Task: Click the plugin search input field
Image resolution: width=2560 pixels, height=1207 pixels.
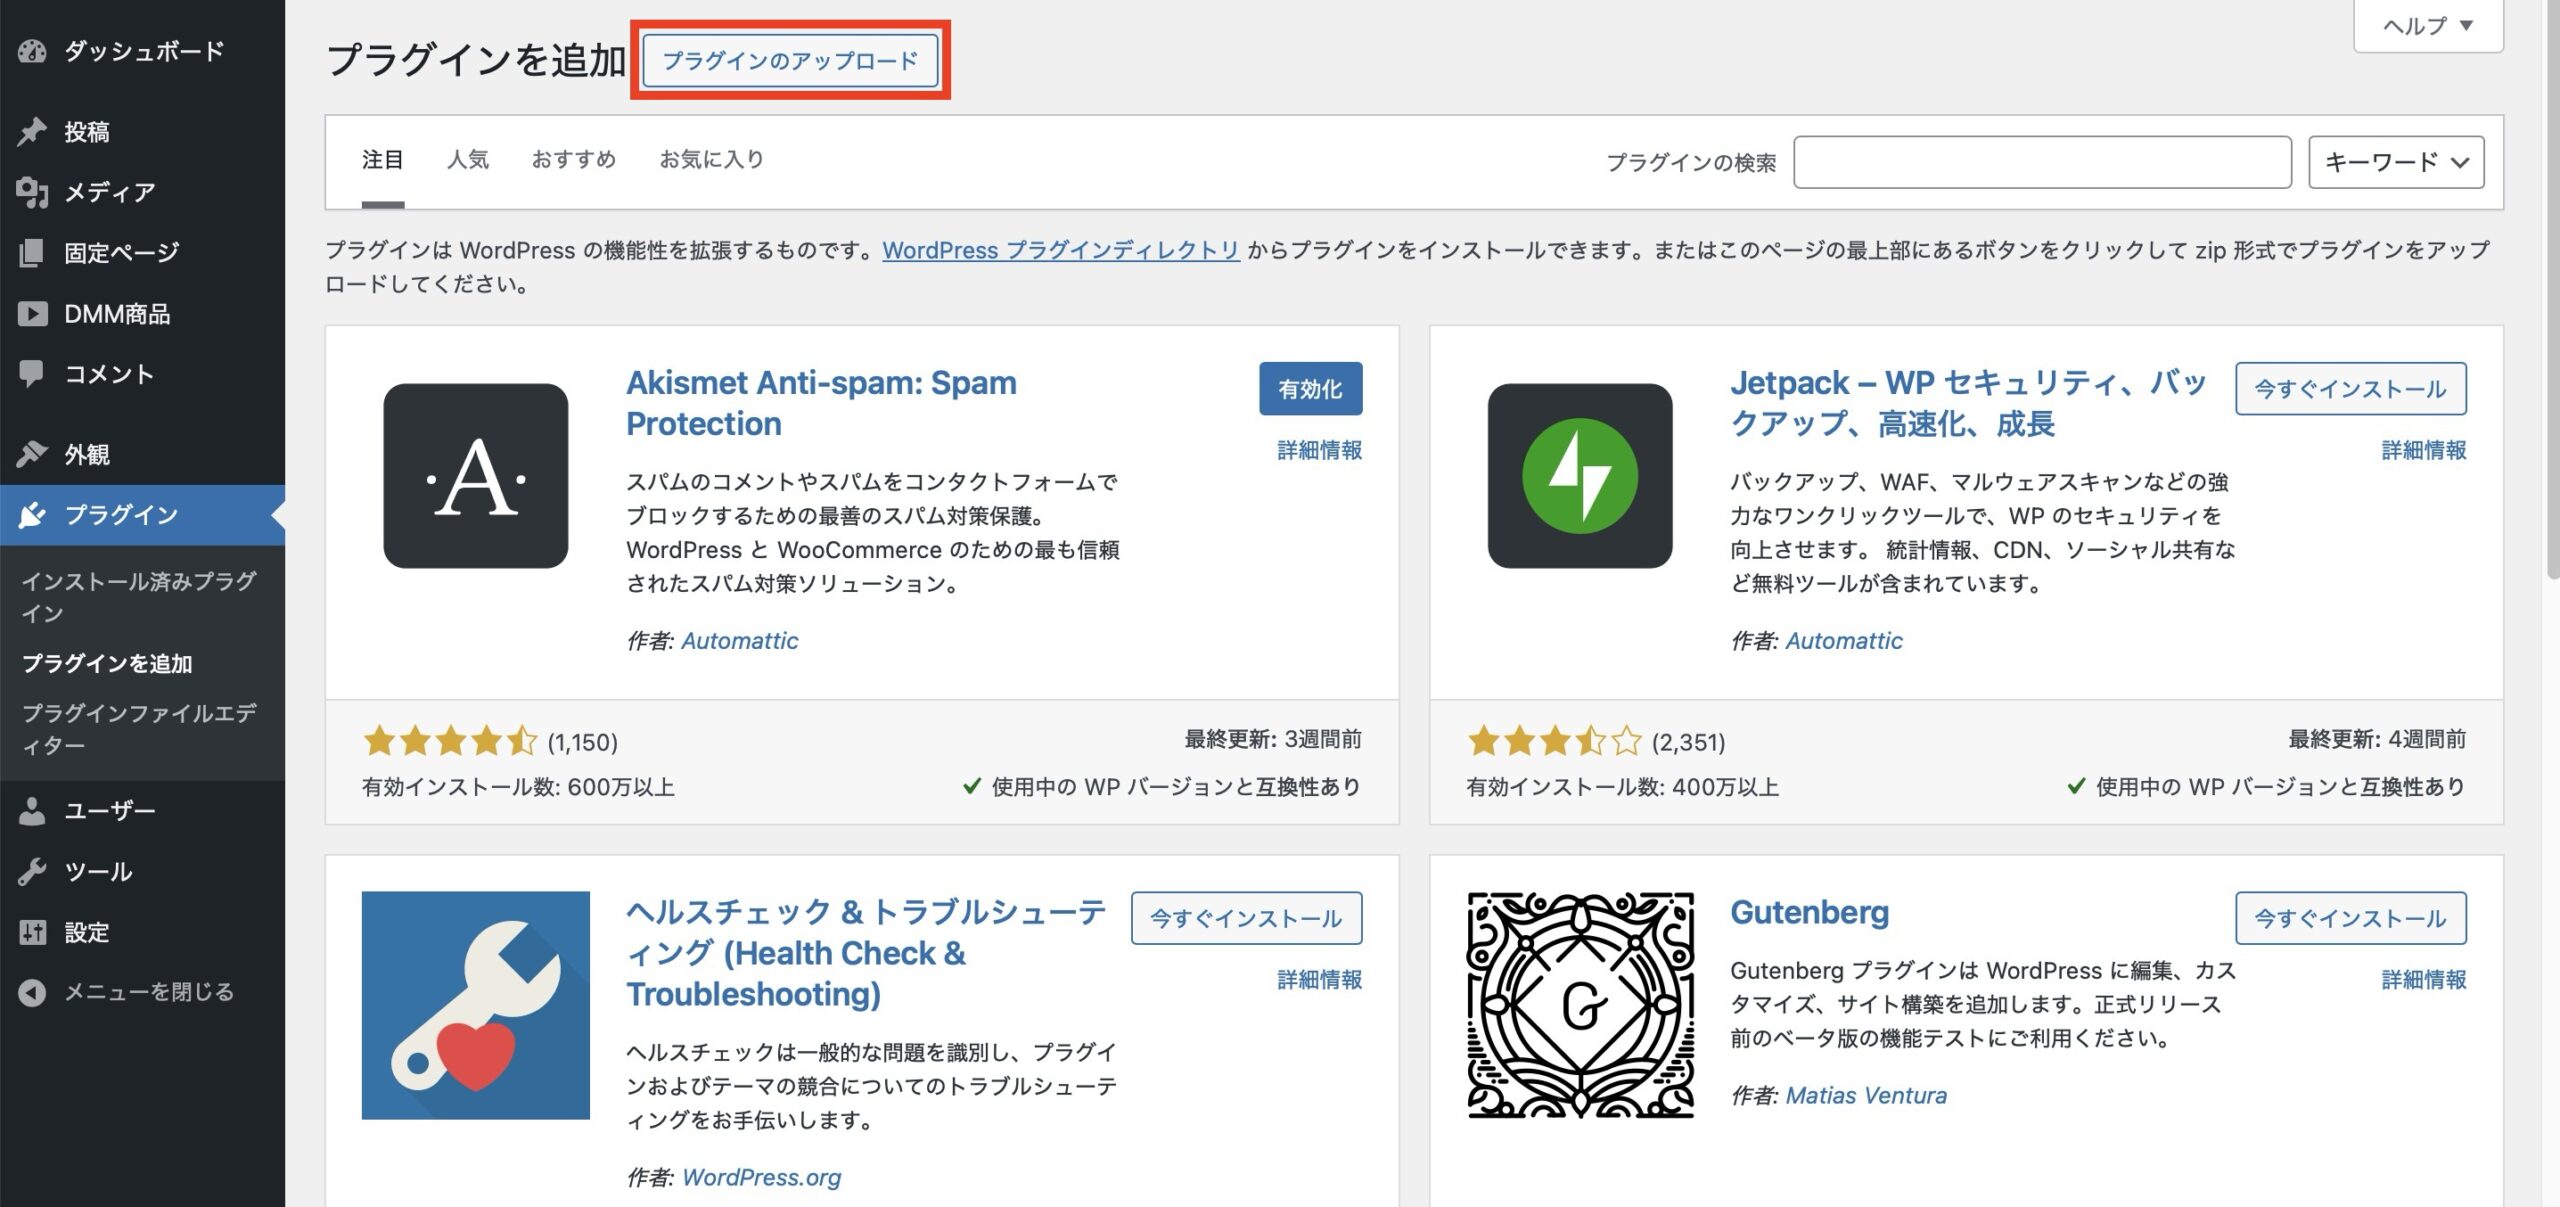Action: (x=2043, y=160)
